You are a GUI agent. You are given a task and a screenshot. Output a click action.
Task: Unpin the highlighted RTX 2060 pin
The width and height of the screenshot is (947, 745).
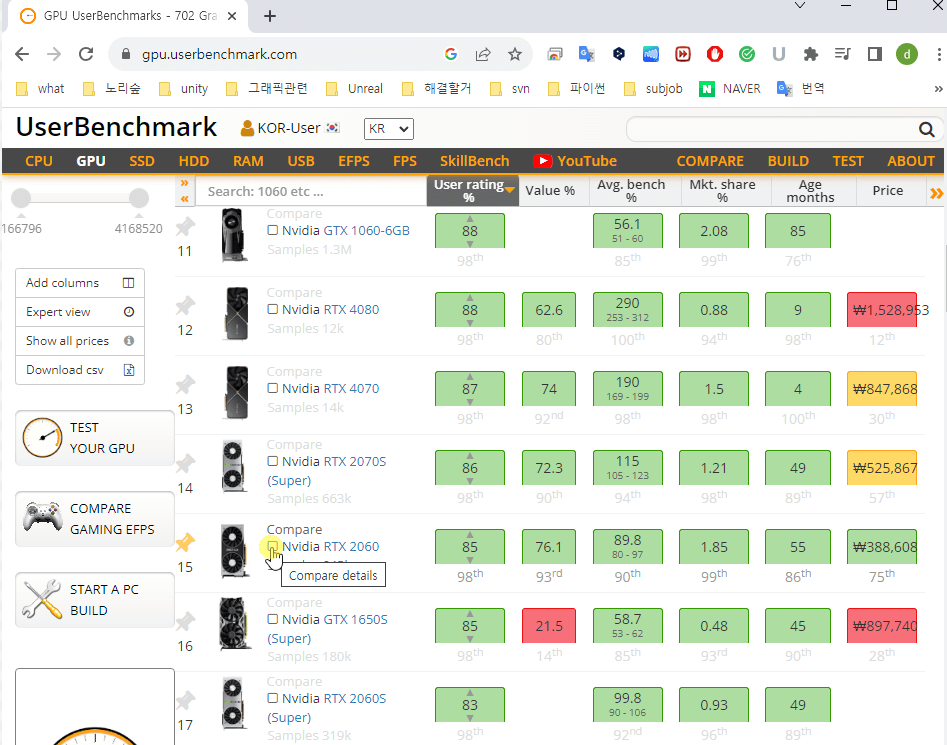pos(185,543)
